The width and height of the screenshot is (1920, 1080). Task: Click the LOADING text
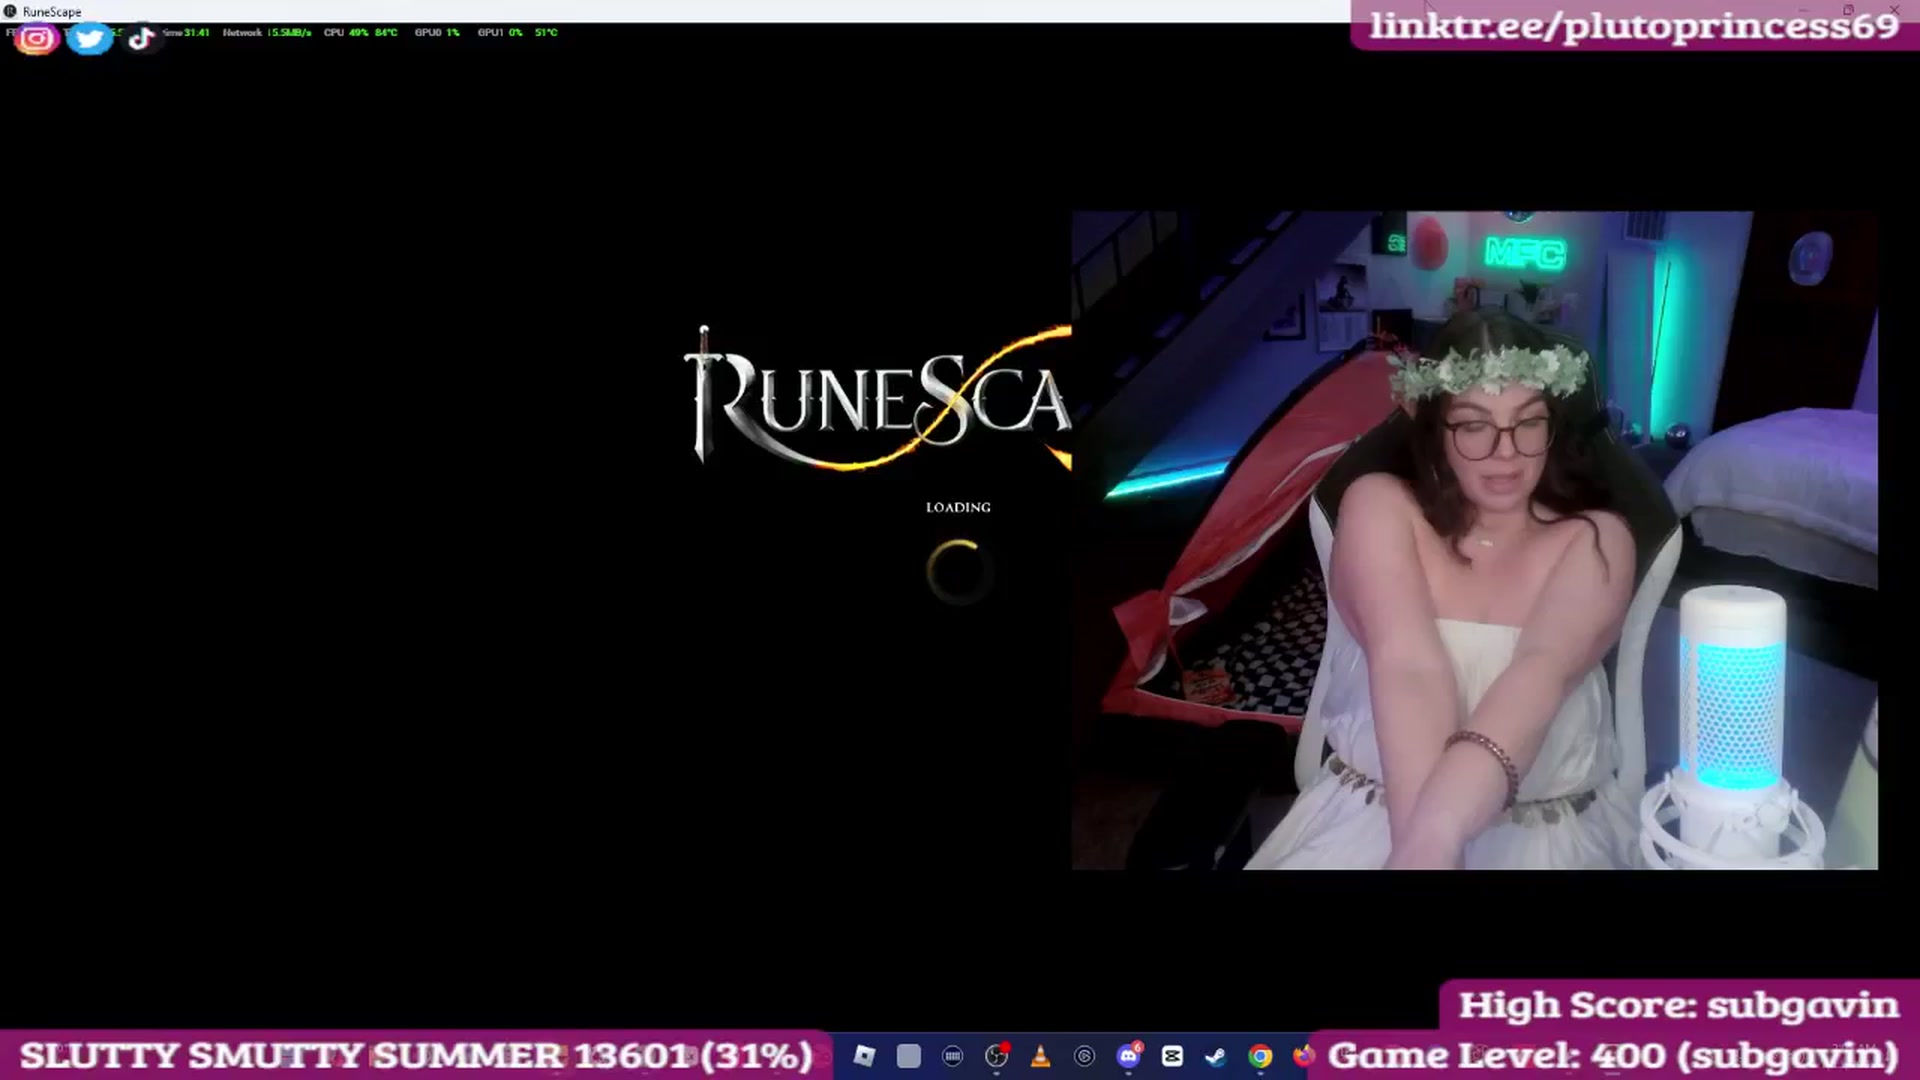(958, 507)
